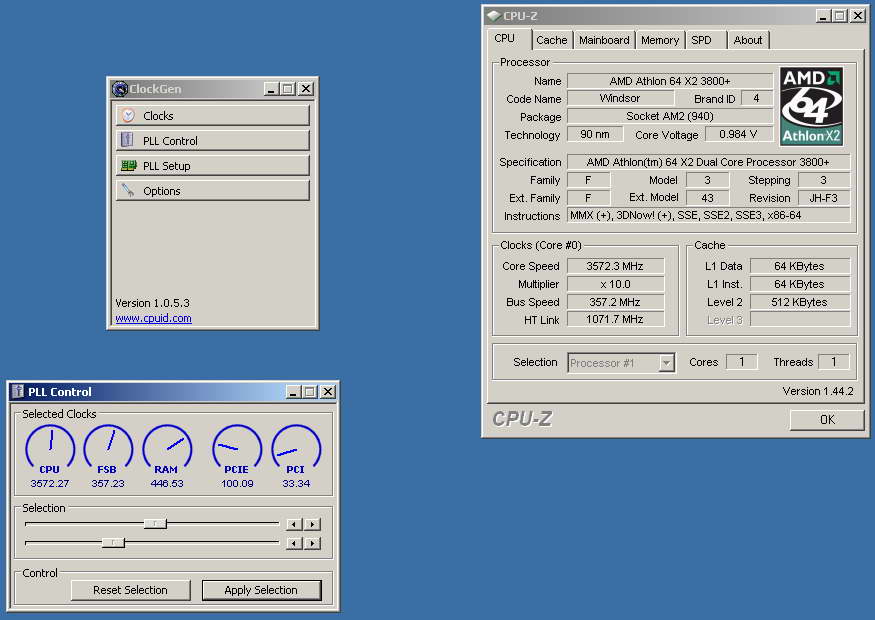This screenshot has height=620, width=875.
Task: Switch to the About tab
Action: pos(748,40)
